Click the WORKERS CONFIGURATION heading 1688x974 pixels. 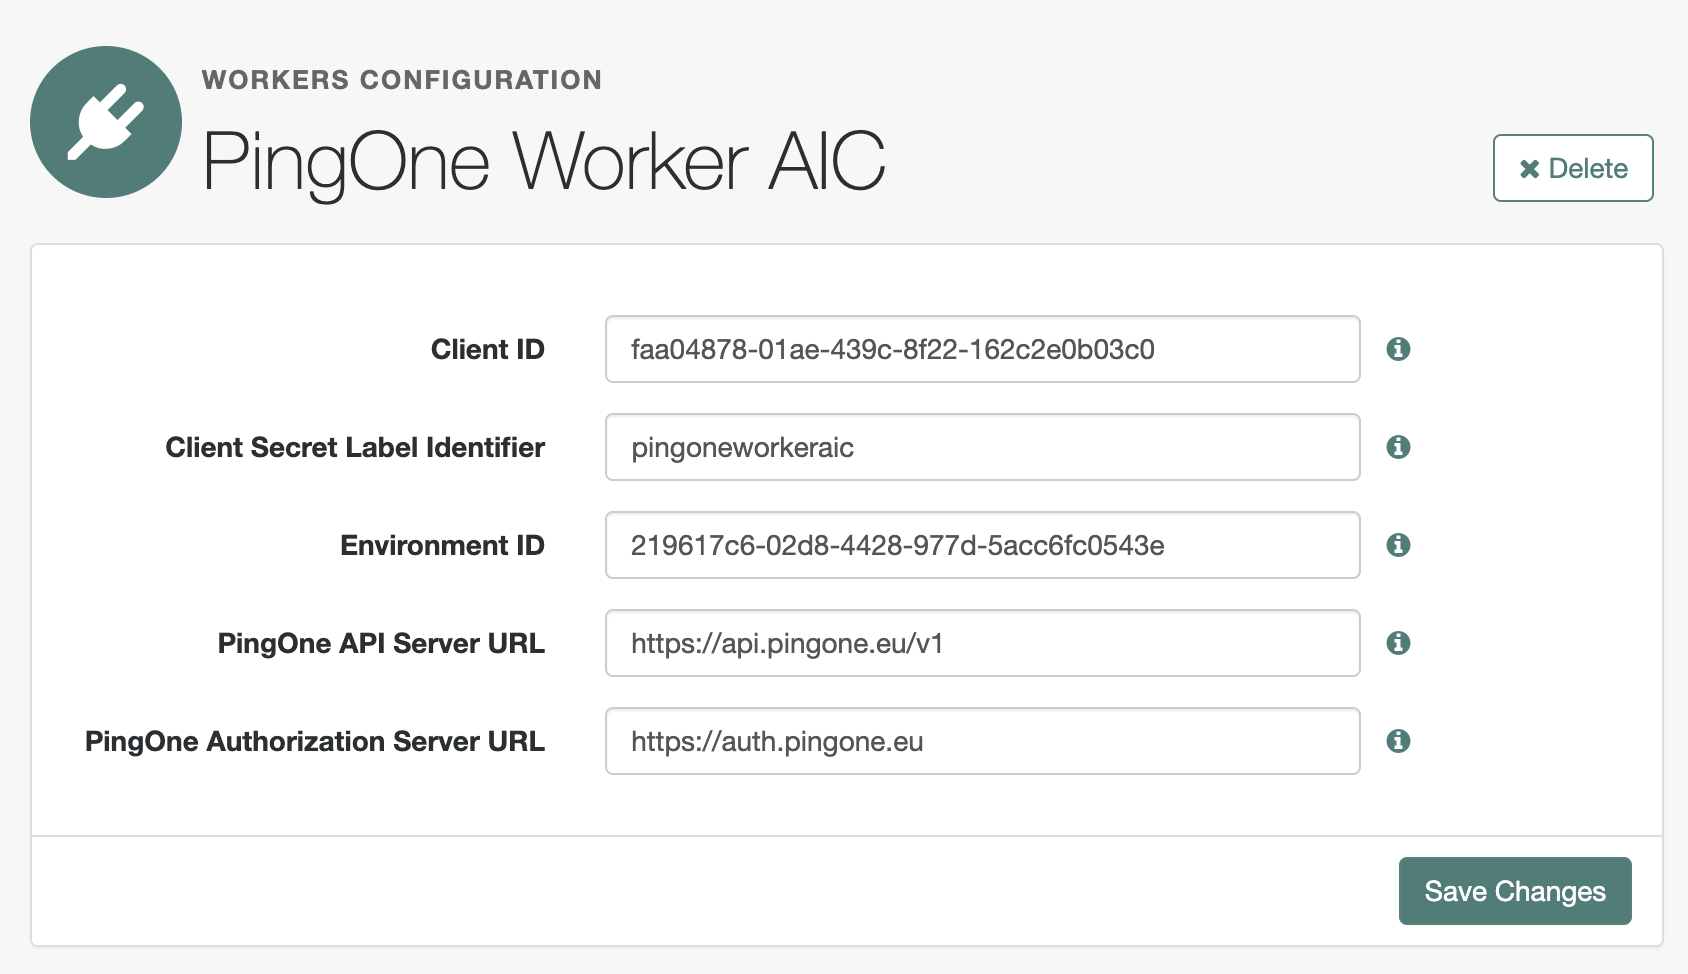click(x=402, y=79)
